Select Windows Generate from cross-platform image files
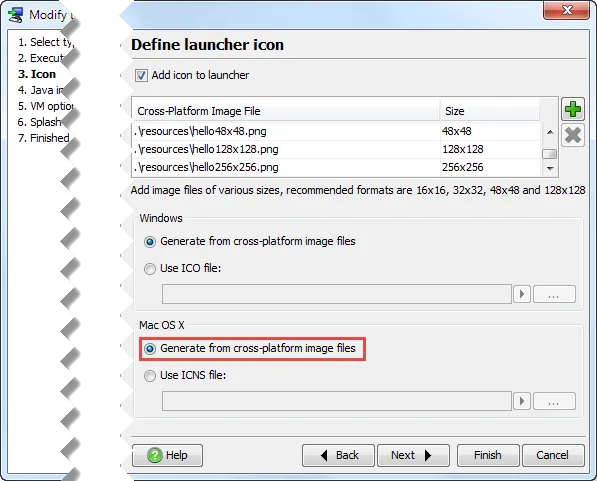The height and width of the screenshot is (481, 597). (150, 242)
